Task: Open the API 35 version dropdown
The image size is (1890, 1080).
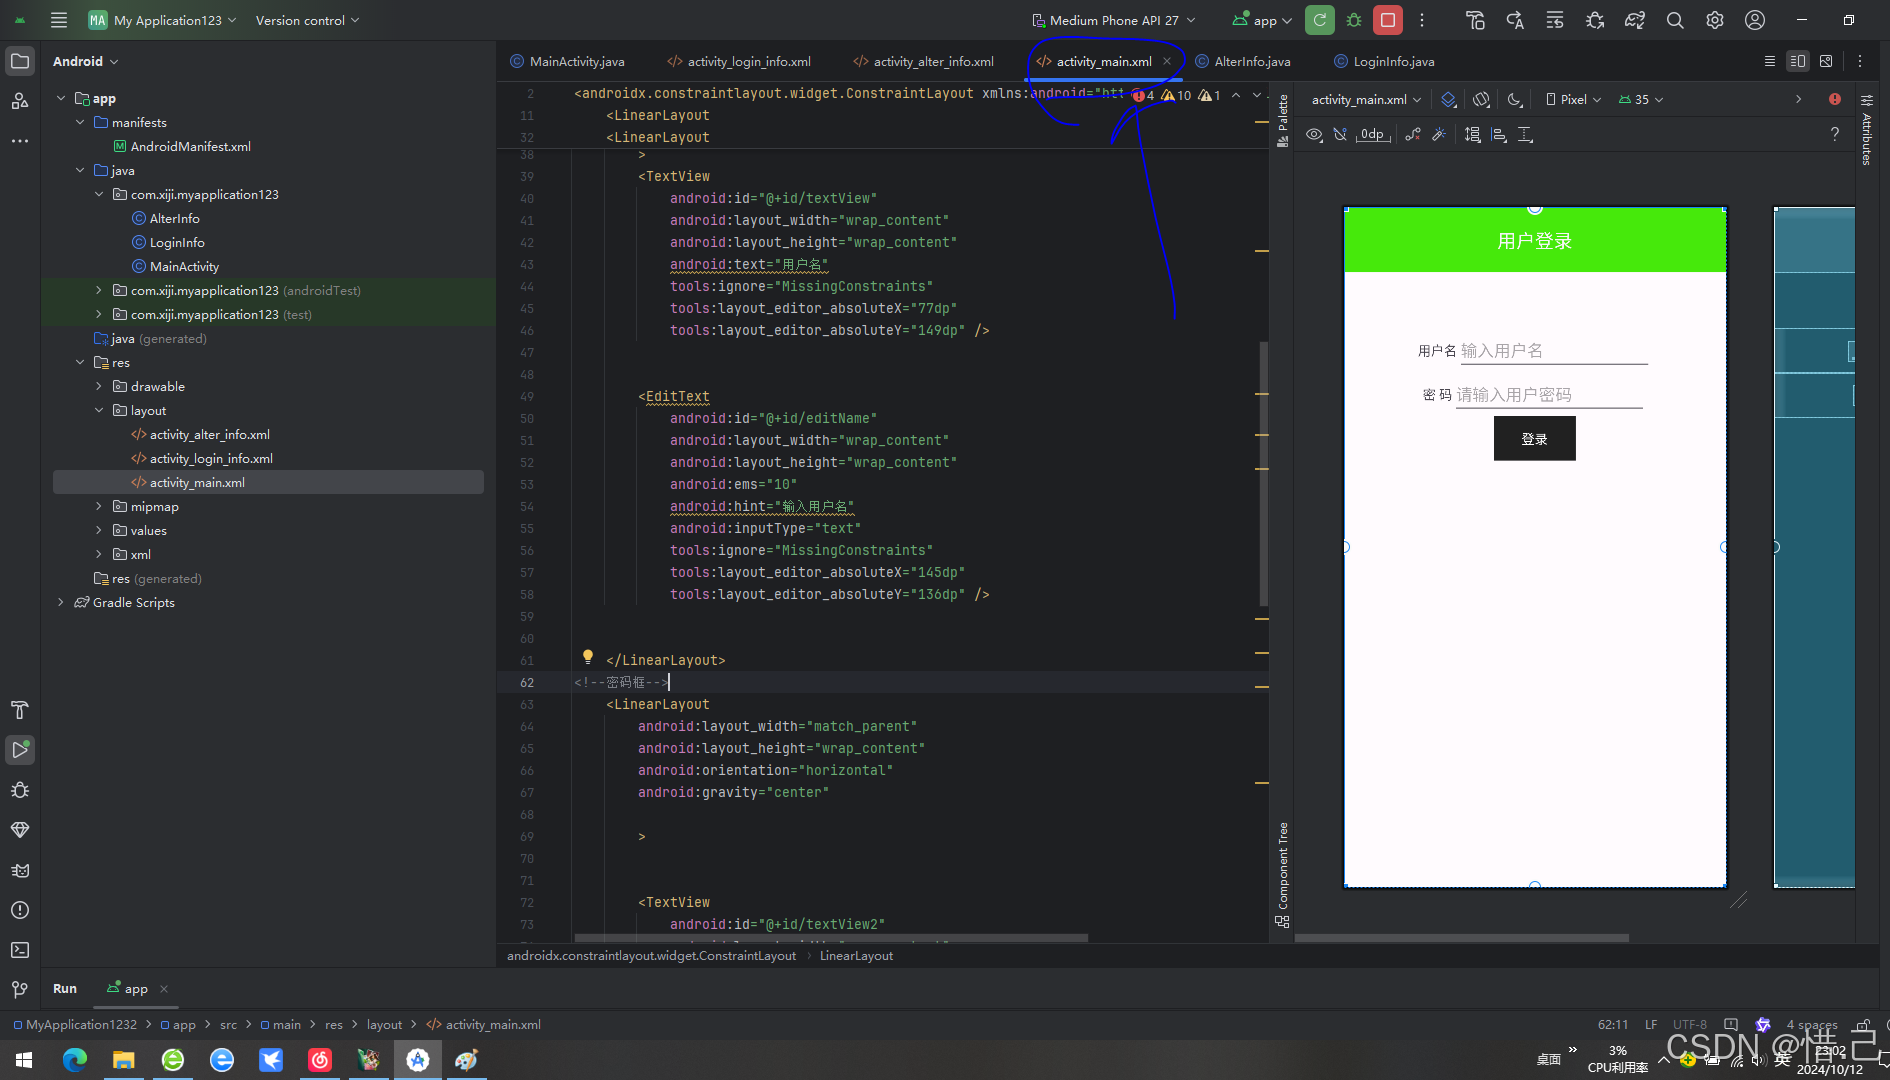Action: [x=1641, y=99]
